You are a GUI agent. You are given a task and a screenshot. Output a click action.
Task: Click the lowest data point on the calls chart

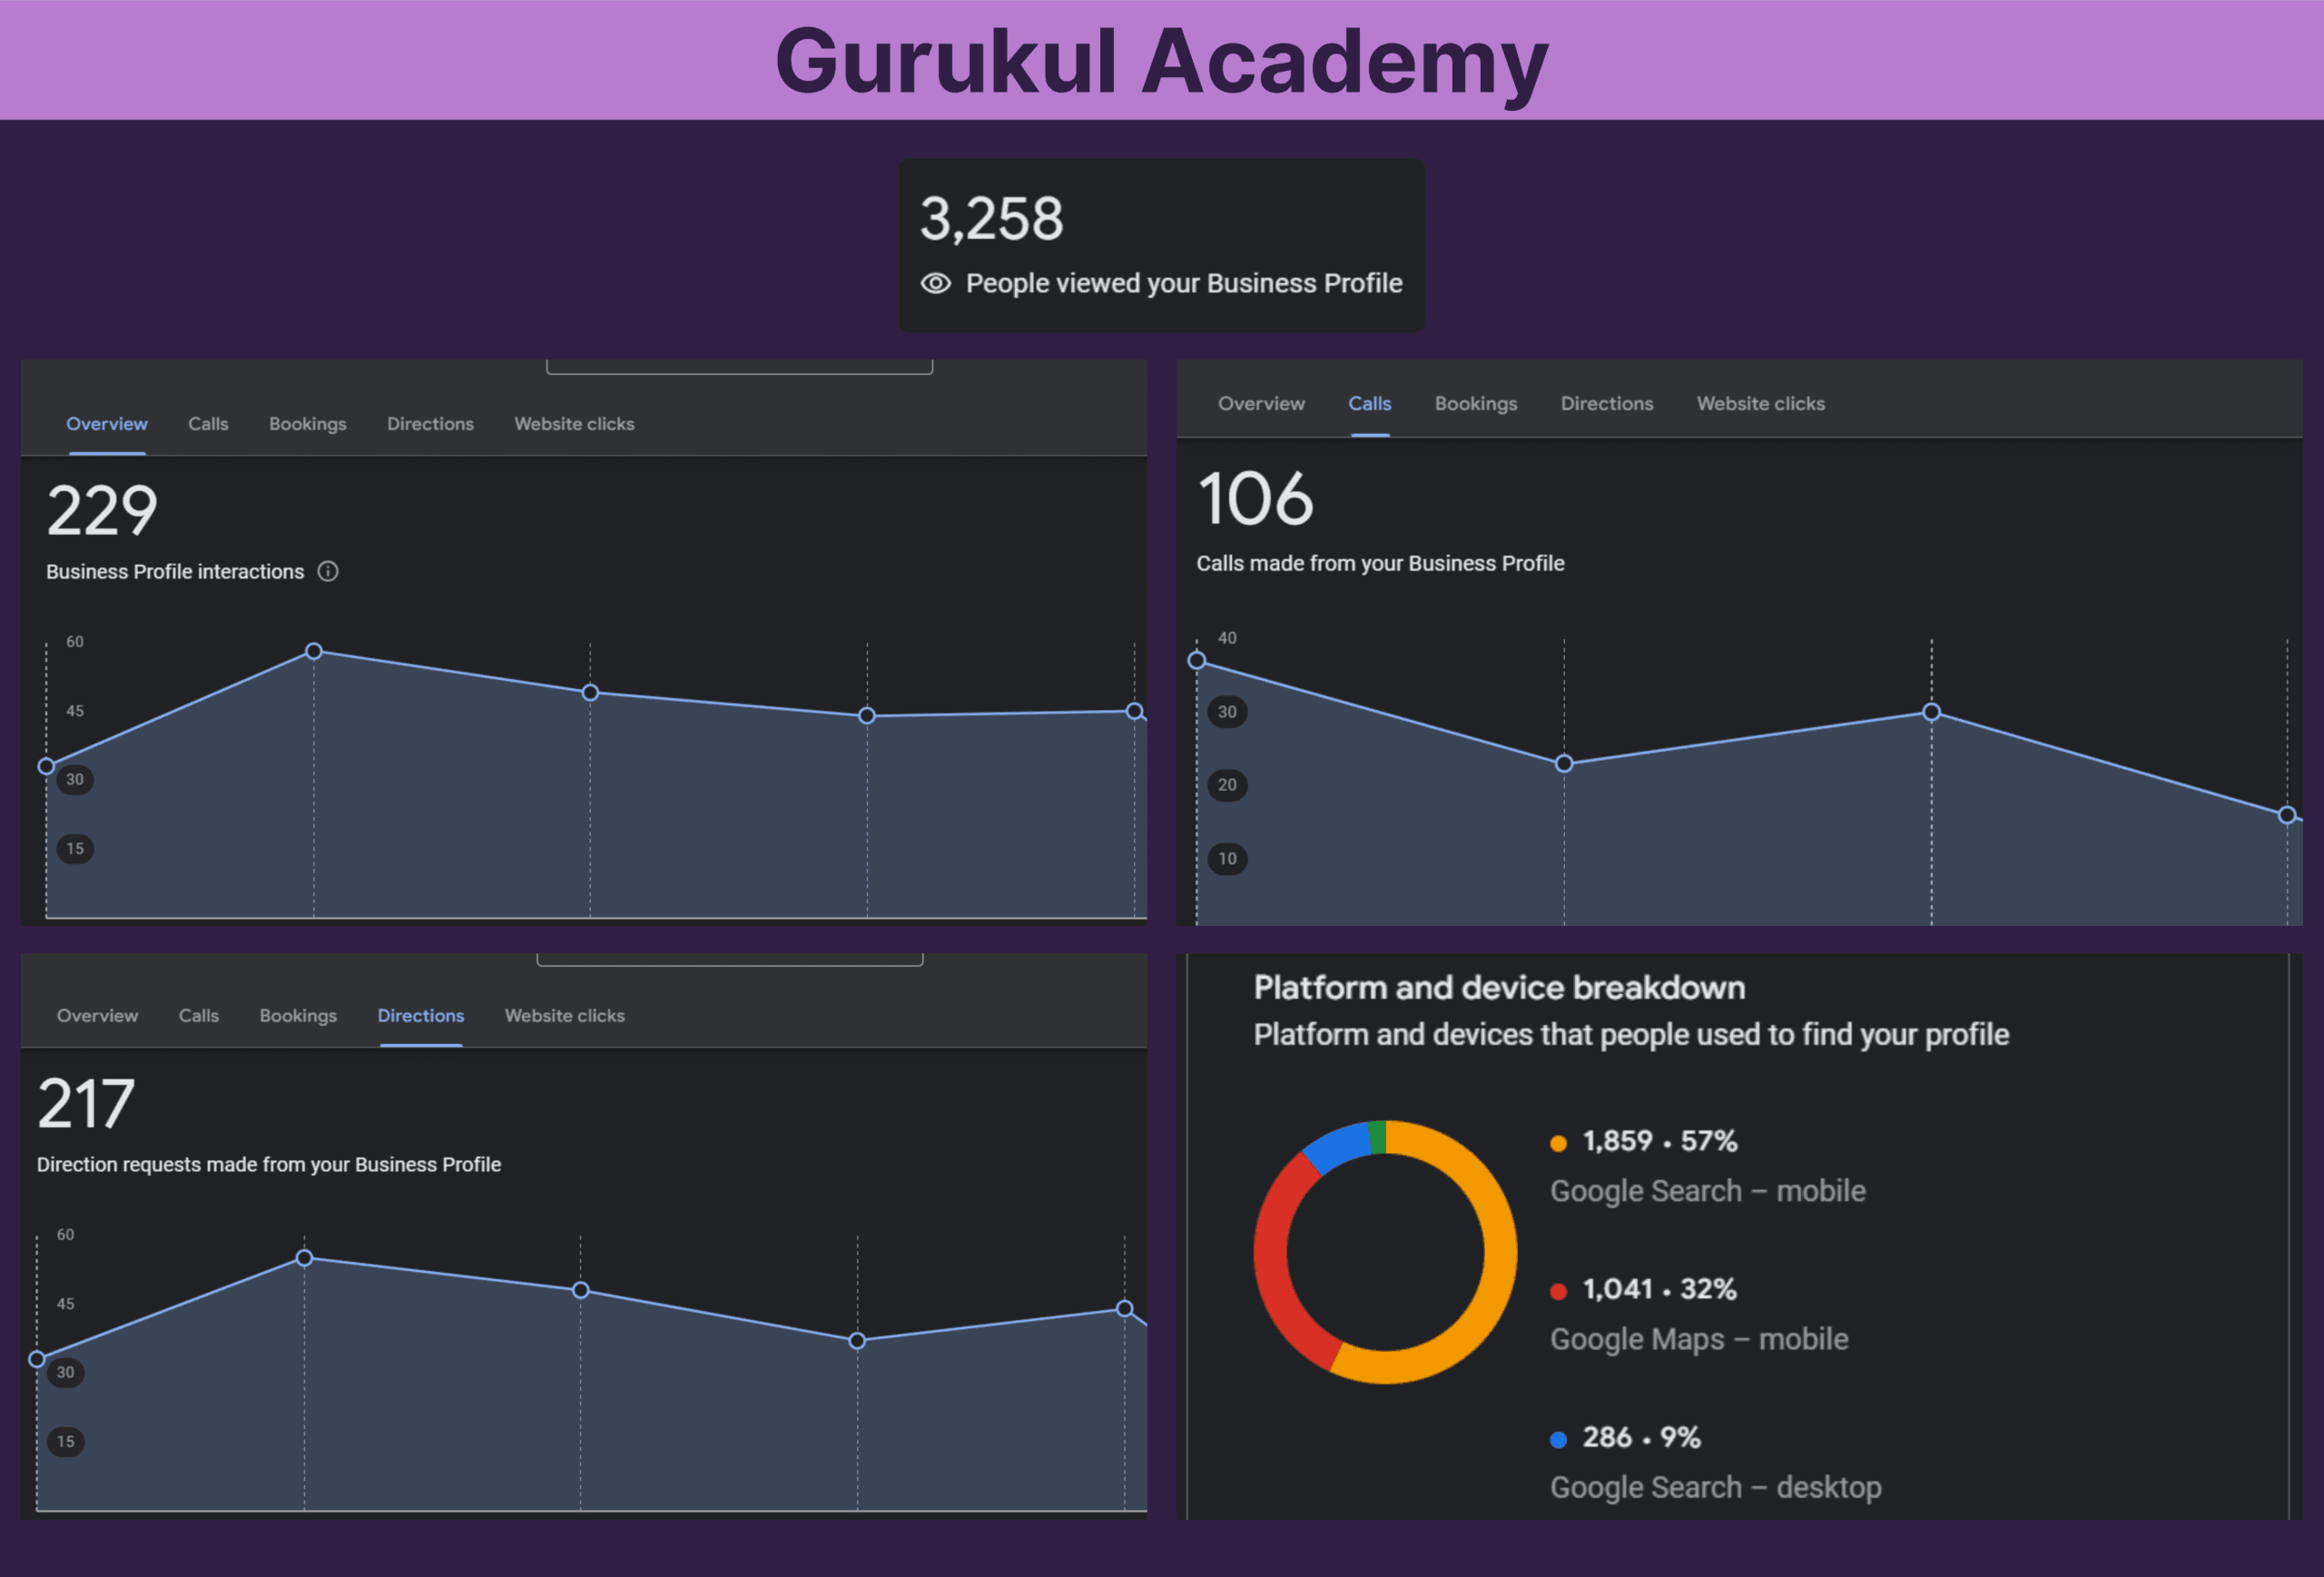[2286, 815]
